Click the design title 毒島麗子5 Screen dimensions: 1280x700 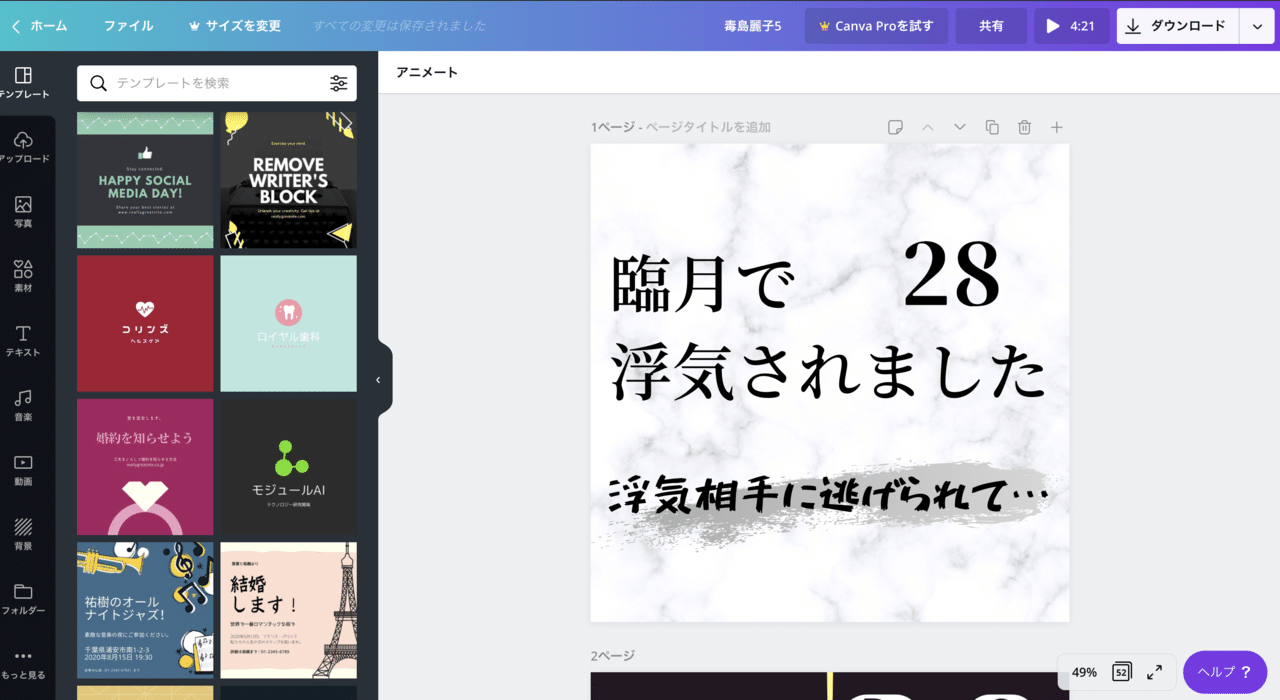point(753,26)
